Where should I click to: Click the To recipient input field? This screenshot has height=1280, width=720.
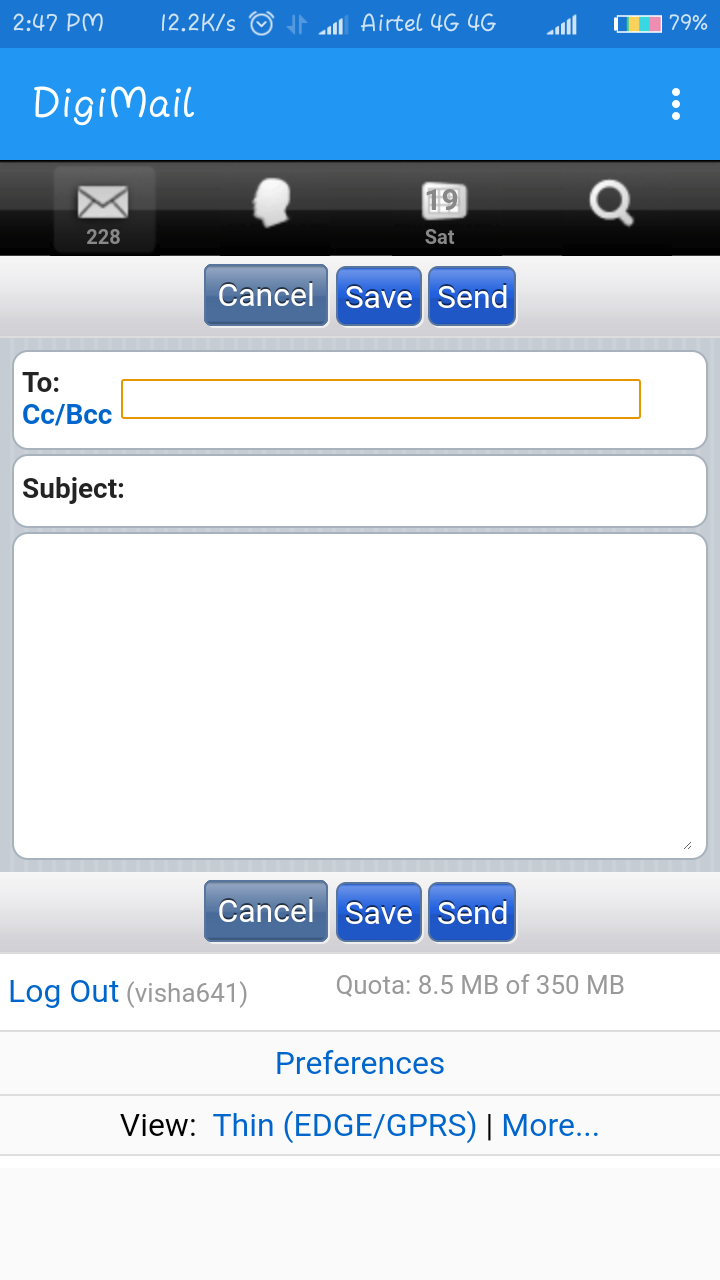click(379, 398)
